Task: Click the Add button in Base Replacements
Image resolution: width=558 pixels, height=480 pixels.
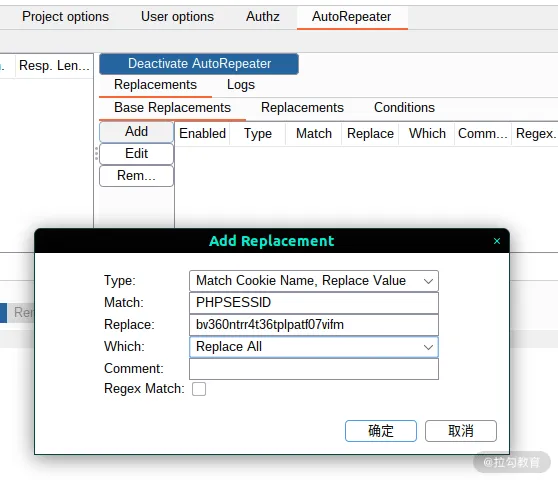Action: click(x=136, y=132)
